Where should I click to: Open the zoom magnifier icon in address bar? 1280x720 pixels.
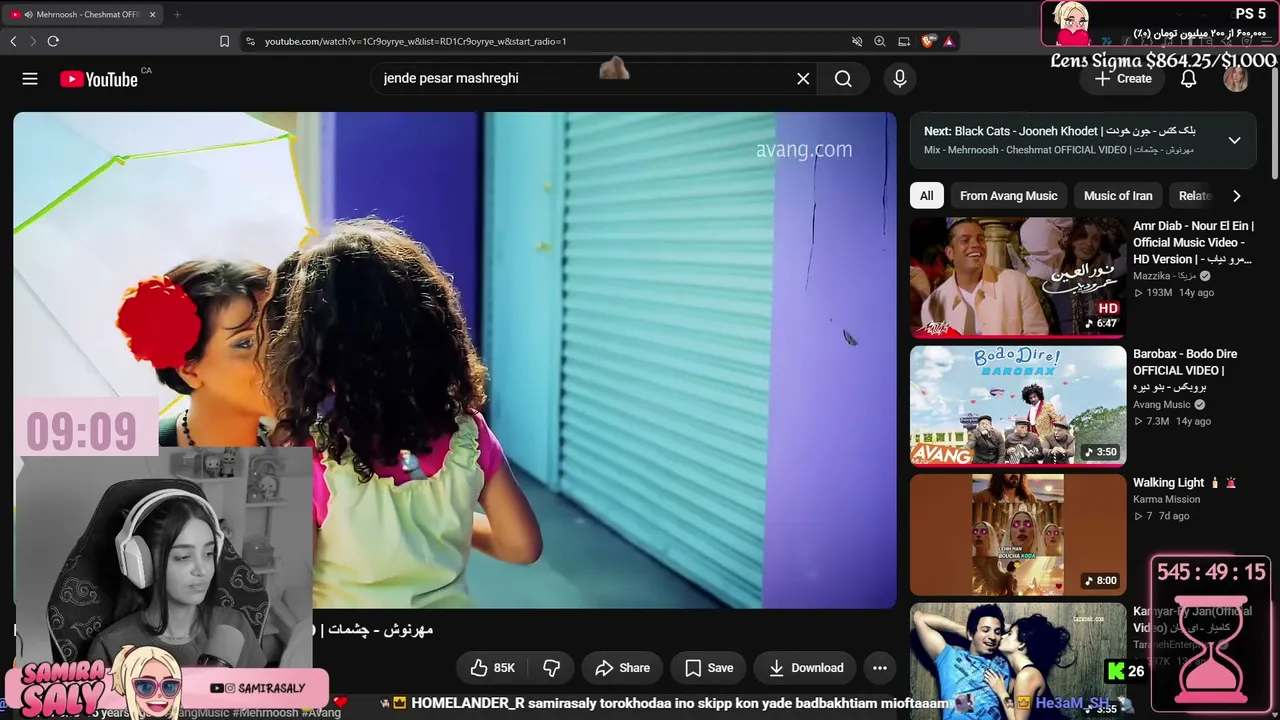click(x=880, y=41)
